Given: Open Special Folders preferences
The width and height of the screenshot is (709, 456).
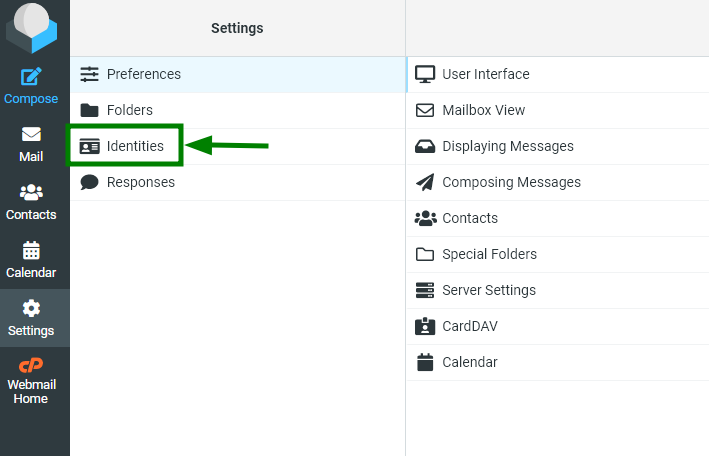Looking at the screenshot, I should click(x=558, y=254).
